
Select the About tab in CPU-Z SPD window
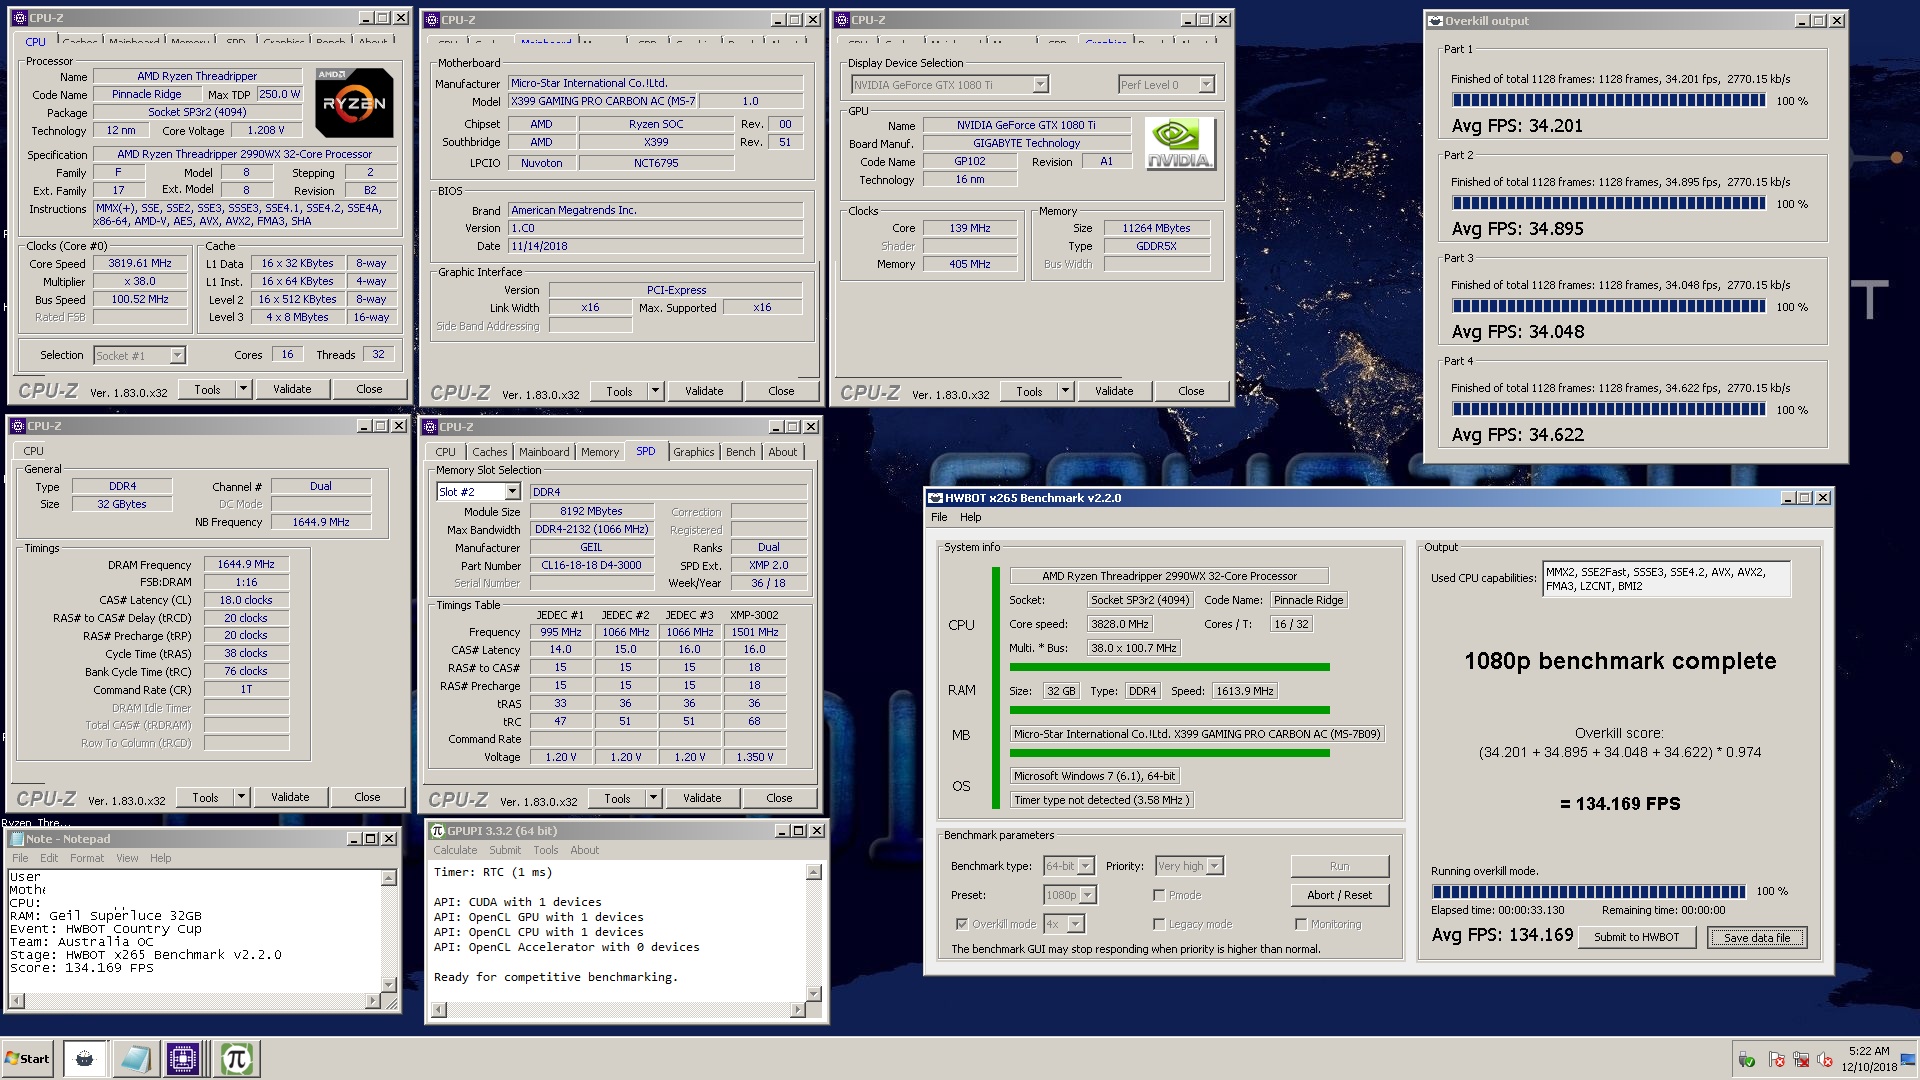click(783, 453)
